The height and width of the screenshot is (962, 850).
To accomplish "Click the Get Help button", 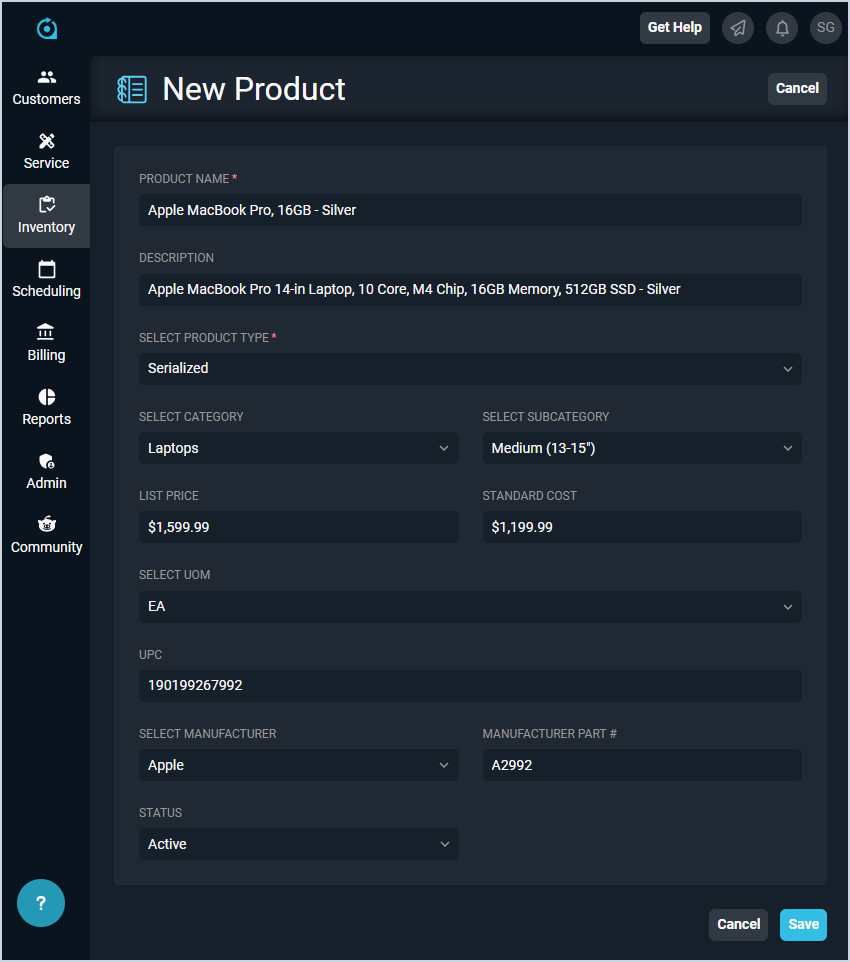I will coord(674,28).
